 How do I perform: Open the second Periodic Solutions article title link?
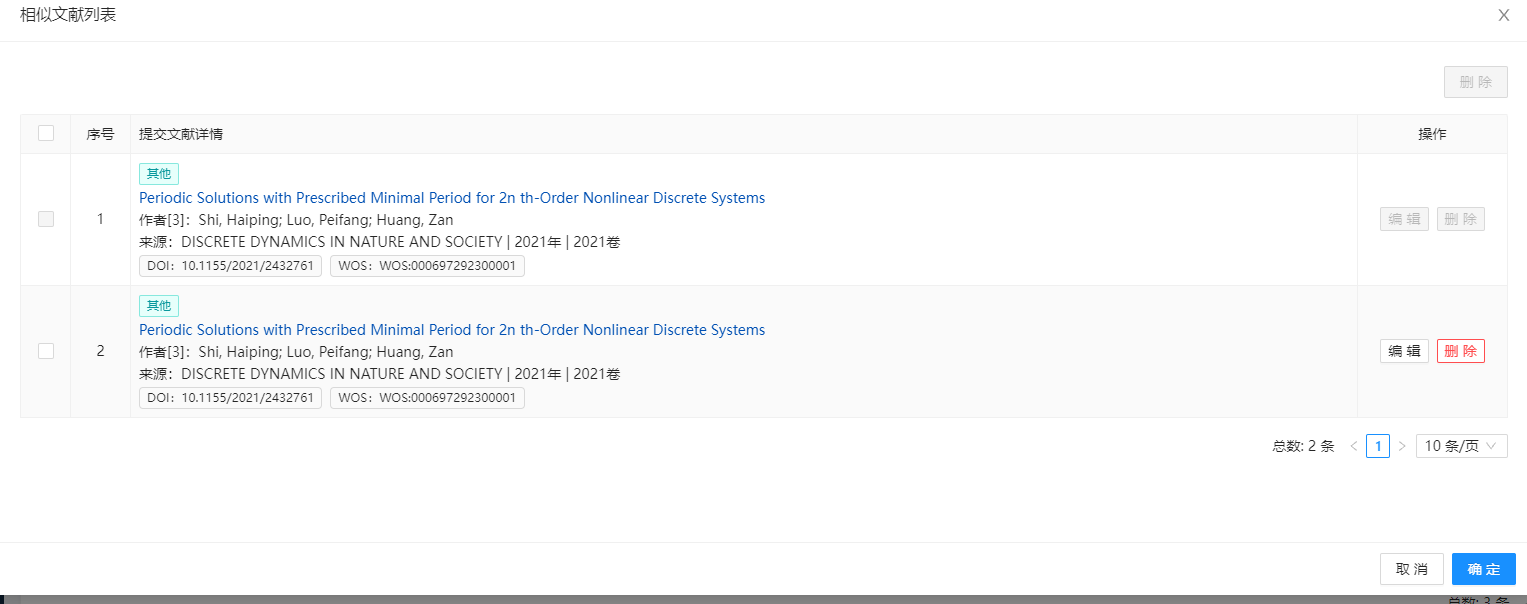(452, 330)
